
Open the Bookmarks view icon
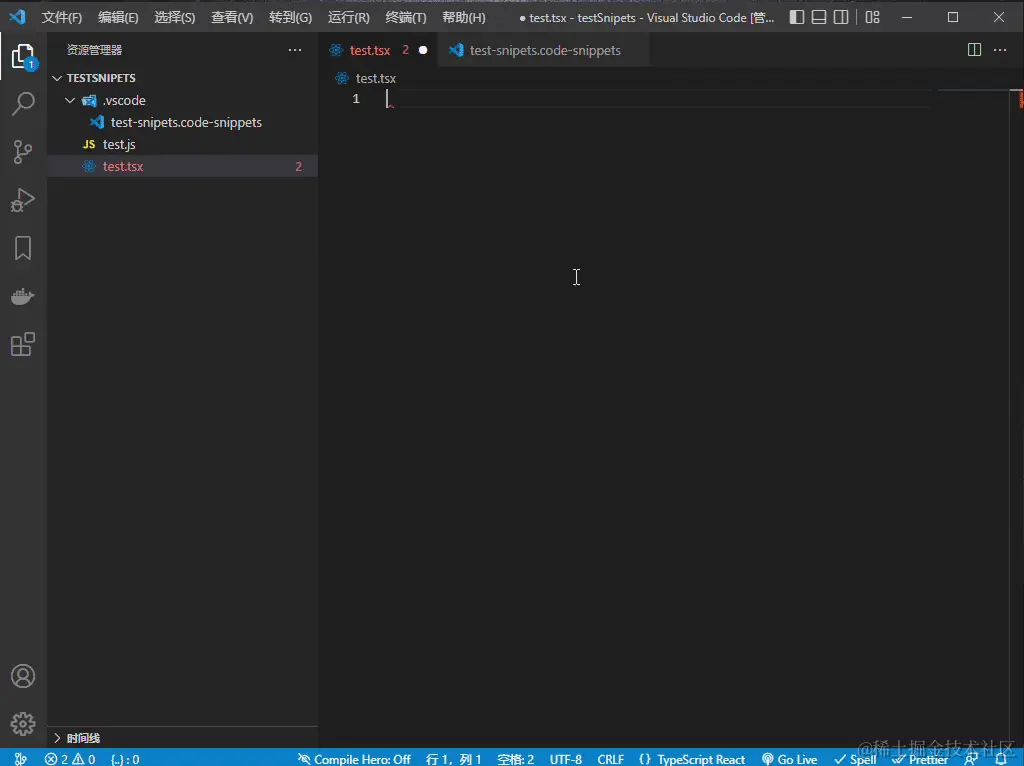pos(23,248)
